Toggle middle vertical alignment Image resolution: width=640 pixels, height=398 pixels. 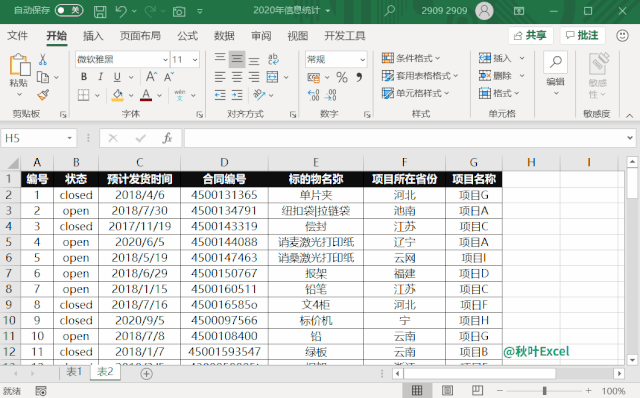pyautogui.click(x=237, y=60)
